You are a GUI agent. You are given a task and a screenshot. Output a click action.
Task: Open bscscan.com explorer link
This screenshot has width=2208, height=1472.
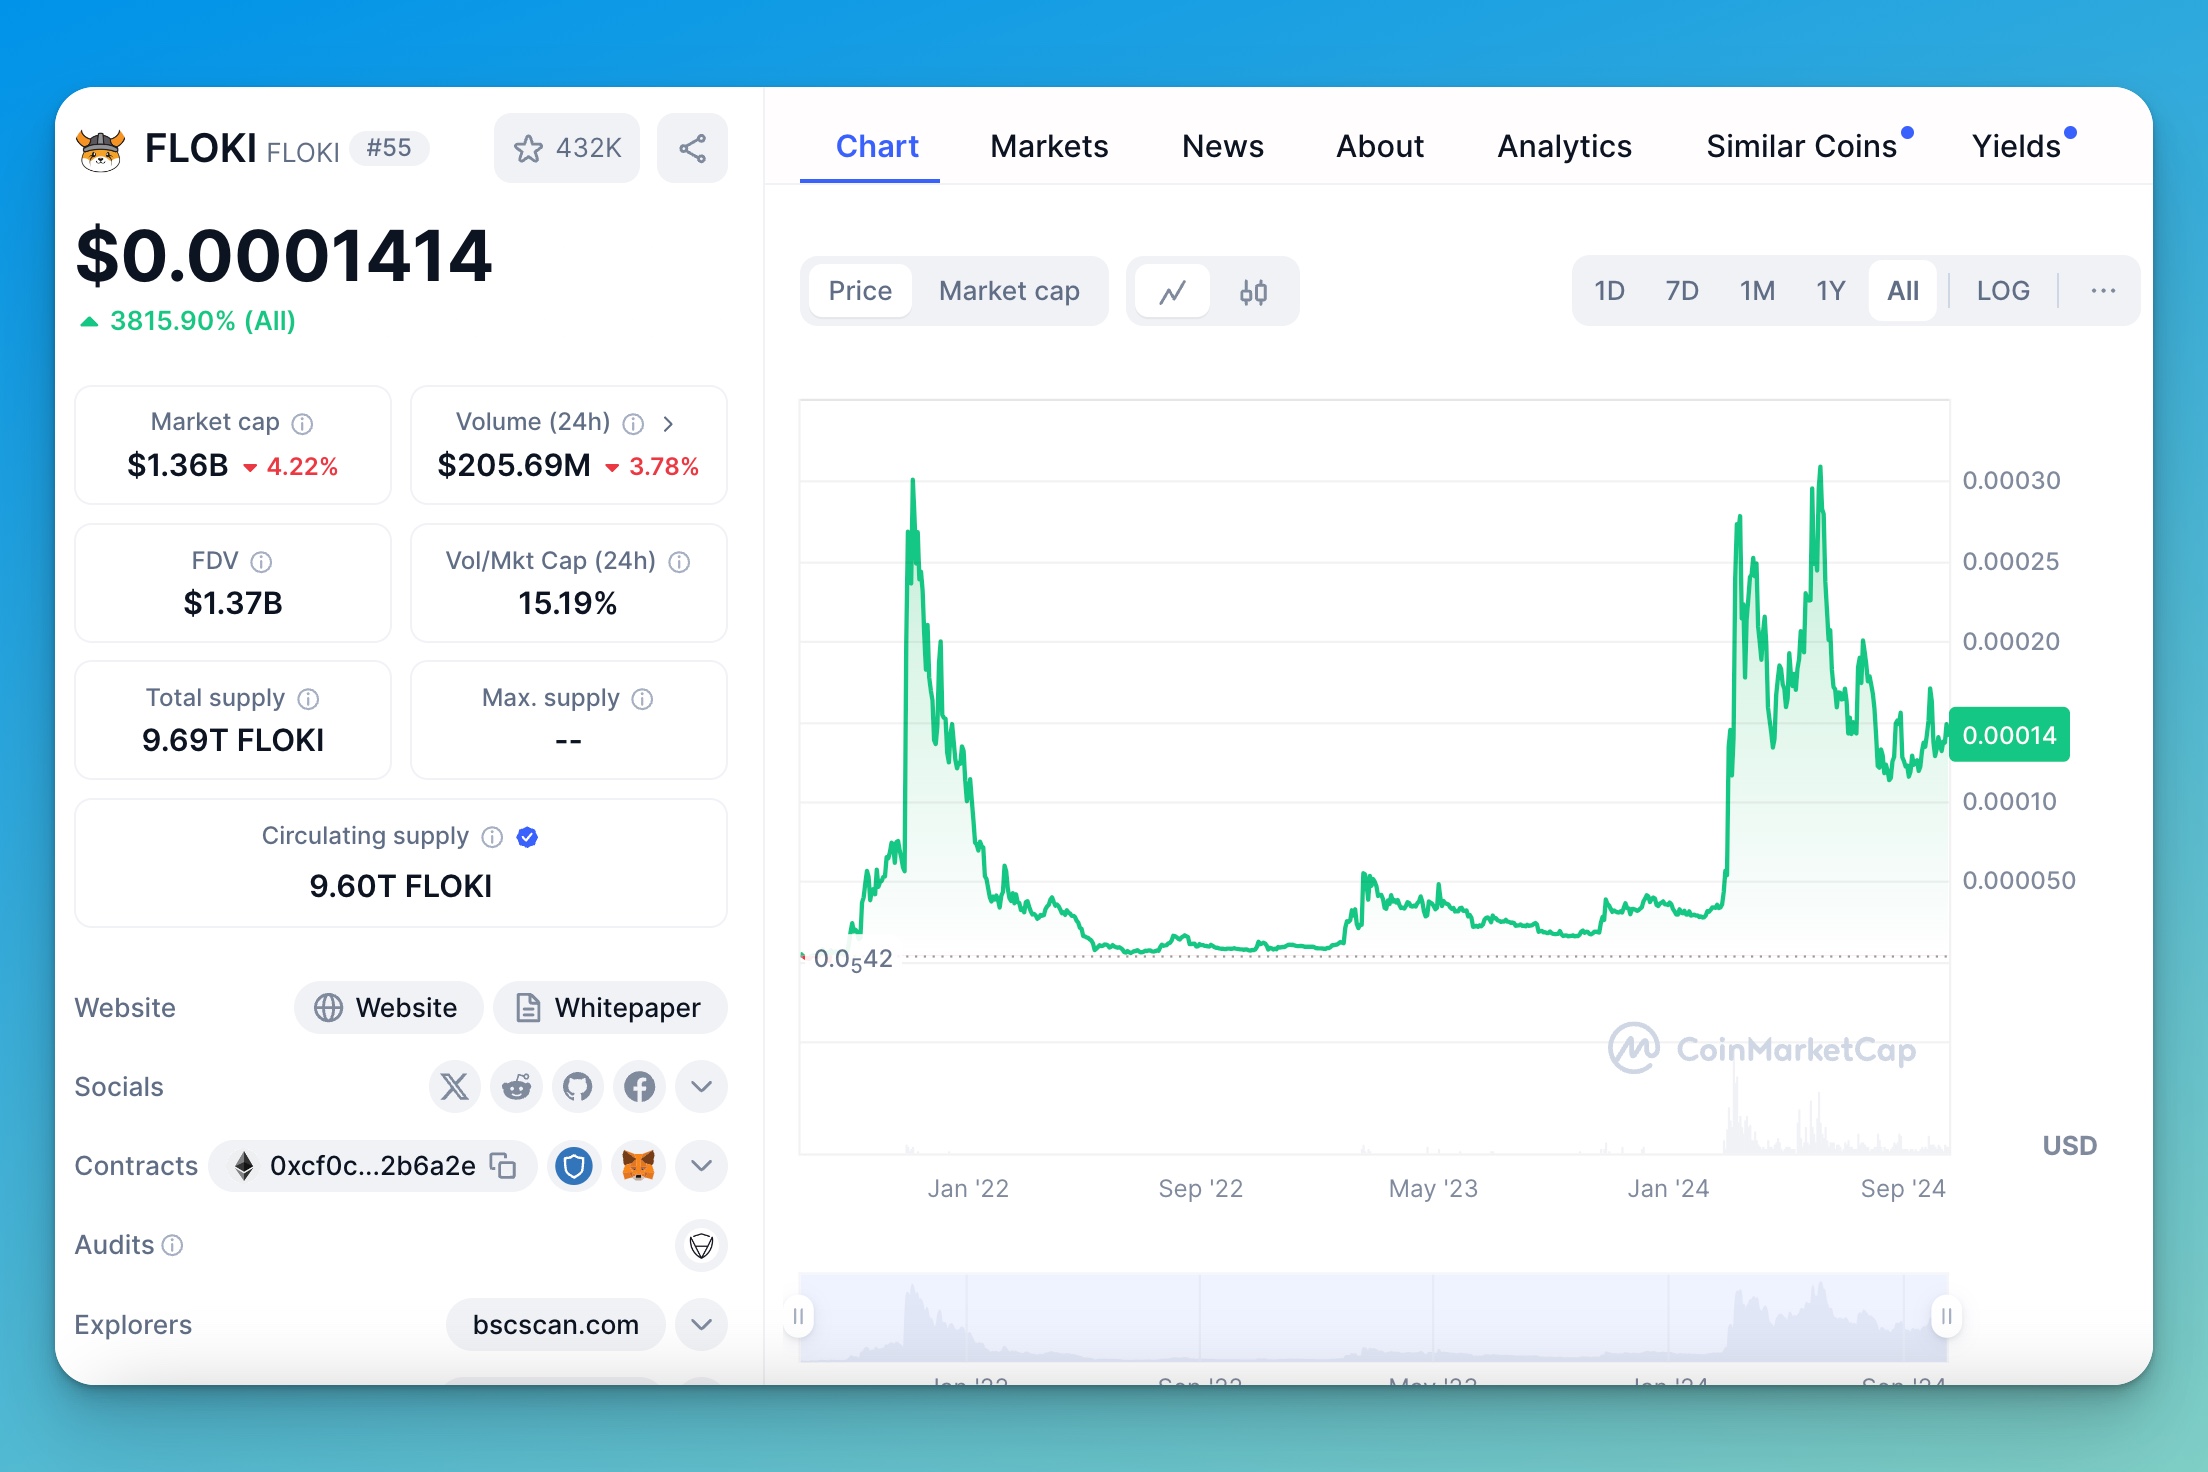[x=555, y=1325]
